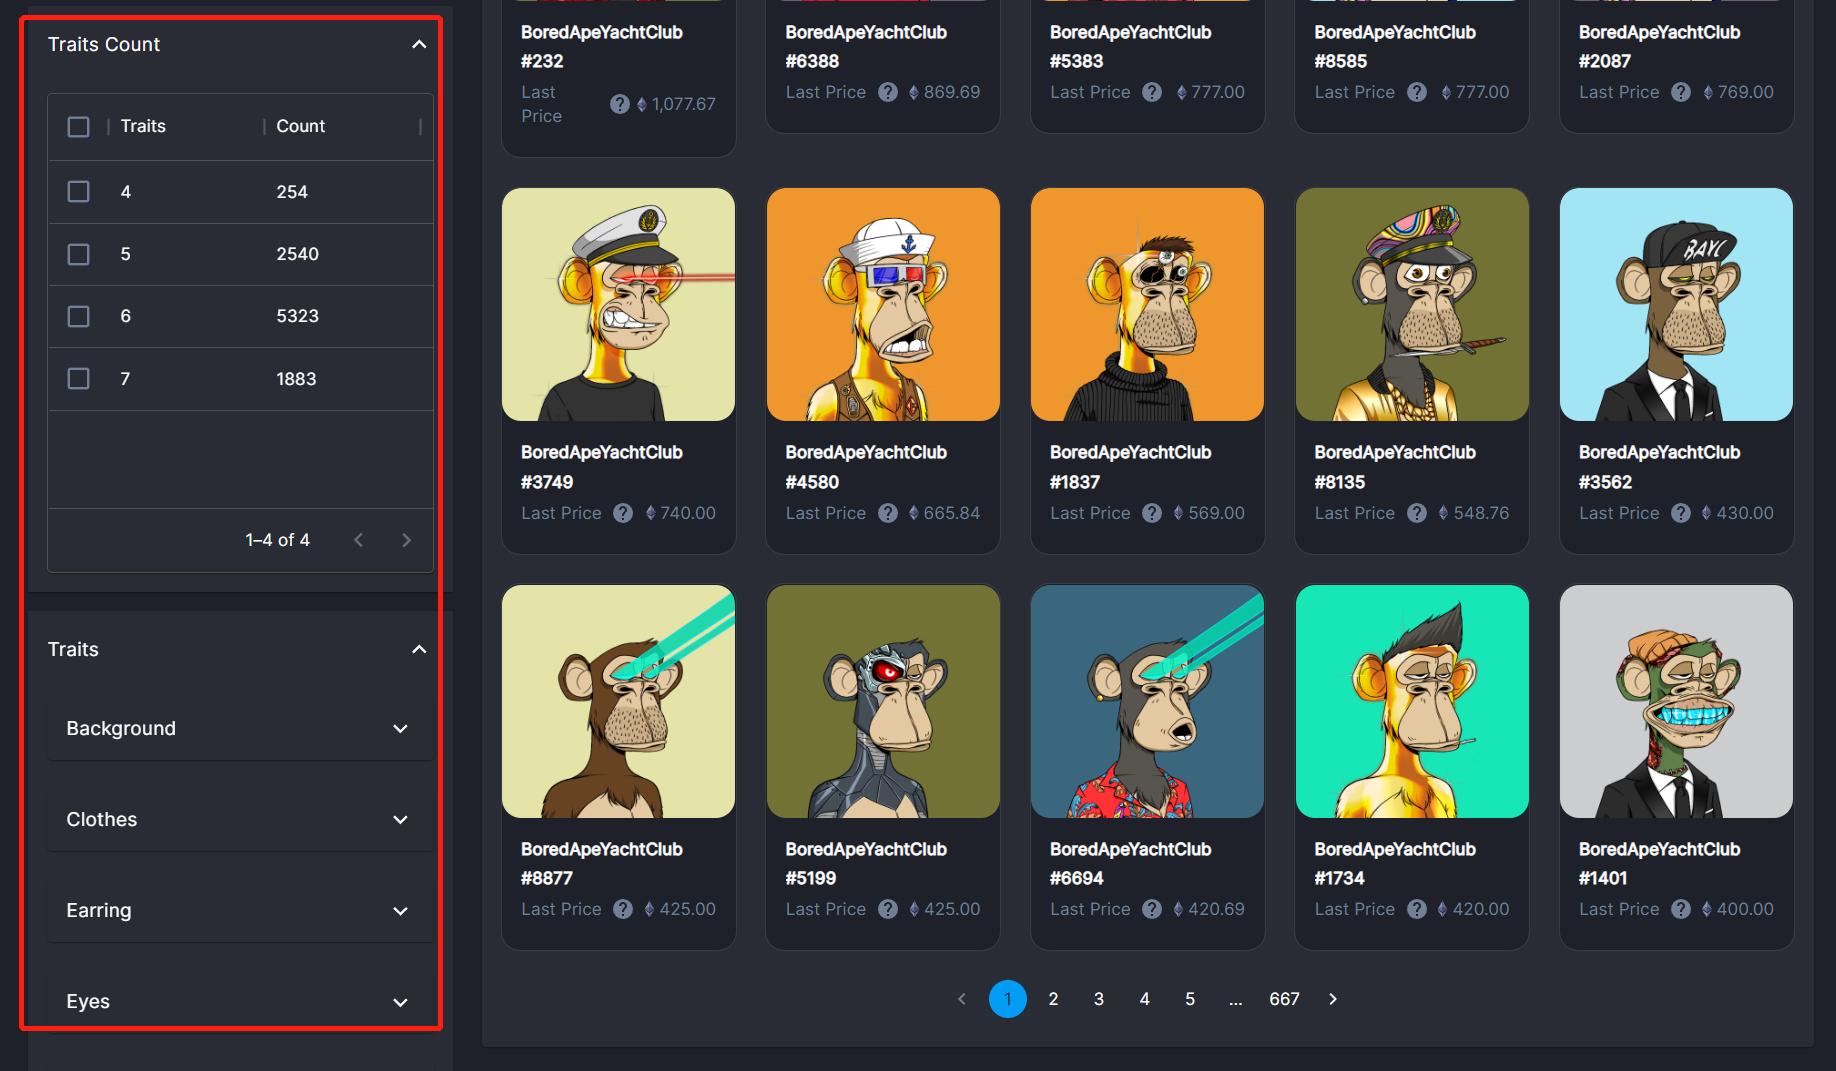Jump to last page 667

coord(1284,999)
